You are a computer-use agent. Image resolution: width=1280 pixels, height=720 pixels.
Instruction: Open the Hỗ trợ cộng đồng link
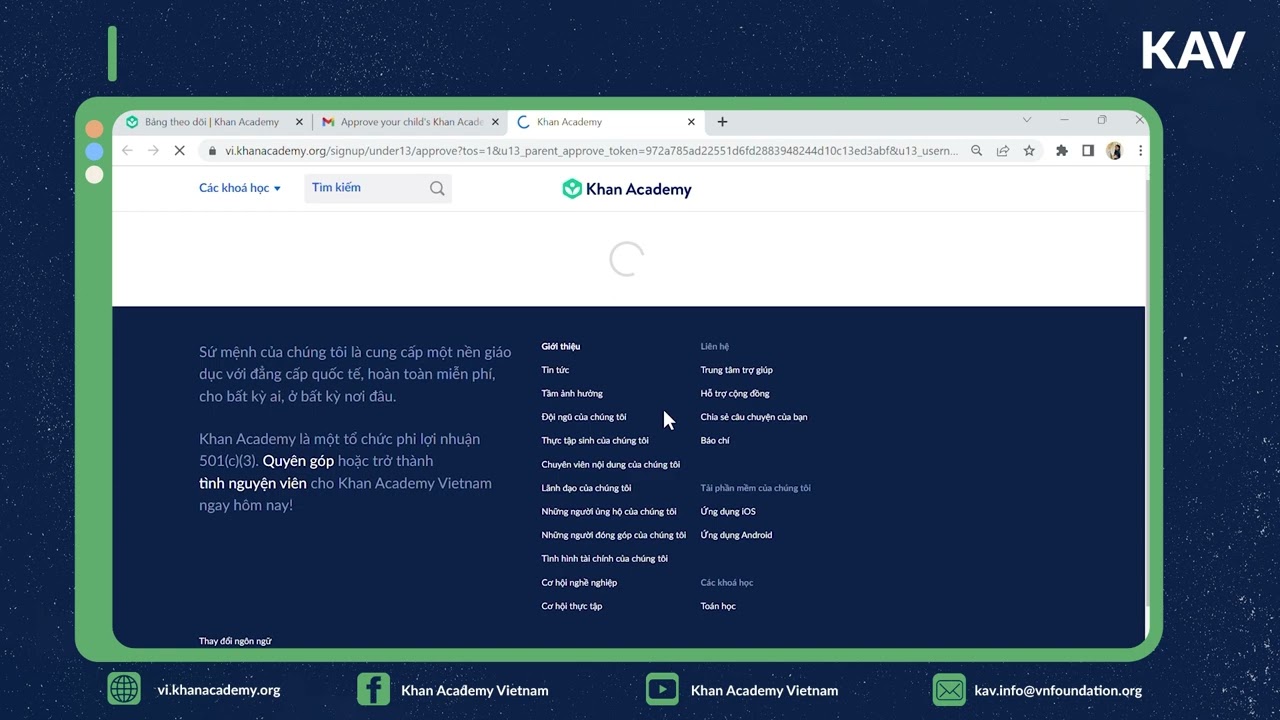click(x=735, y=394)
